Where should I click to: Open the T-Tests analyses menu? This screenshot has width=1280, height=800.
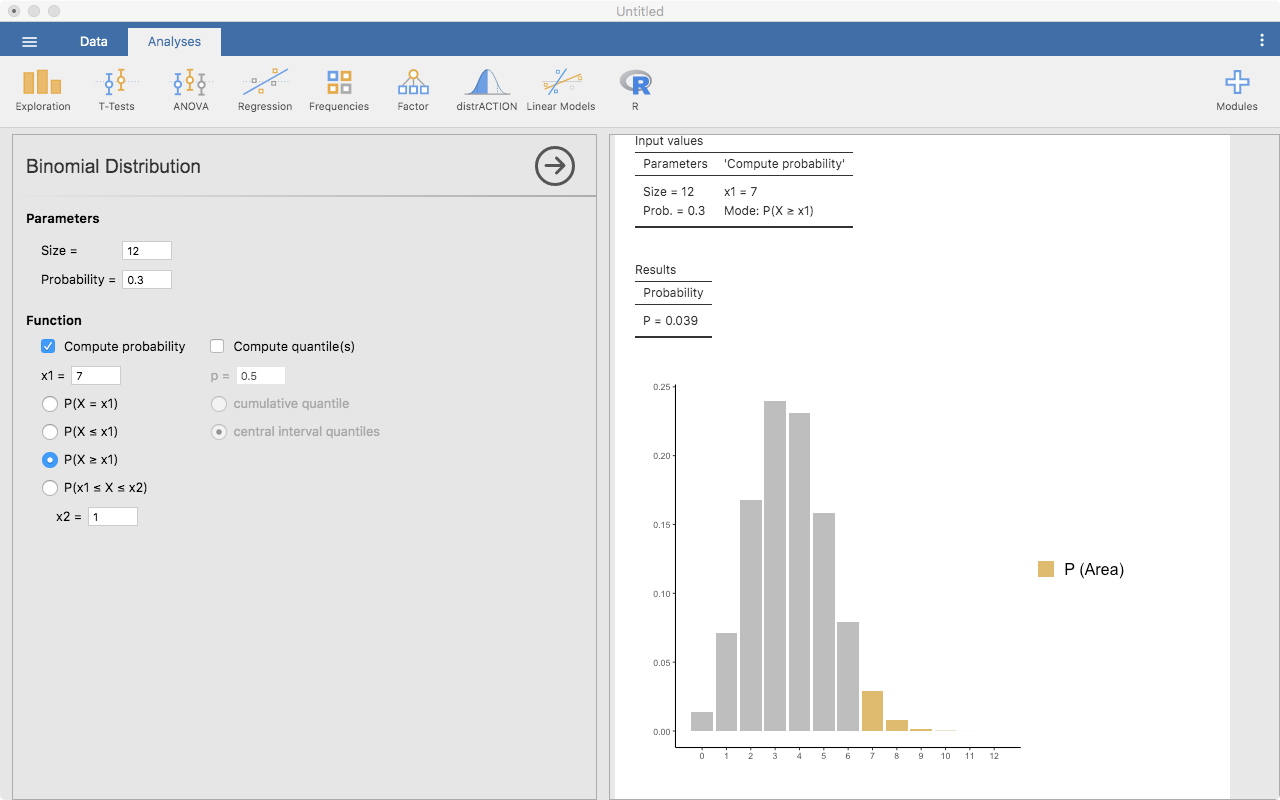coord(116,90)
